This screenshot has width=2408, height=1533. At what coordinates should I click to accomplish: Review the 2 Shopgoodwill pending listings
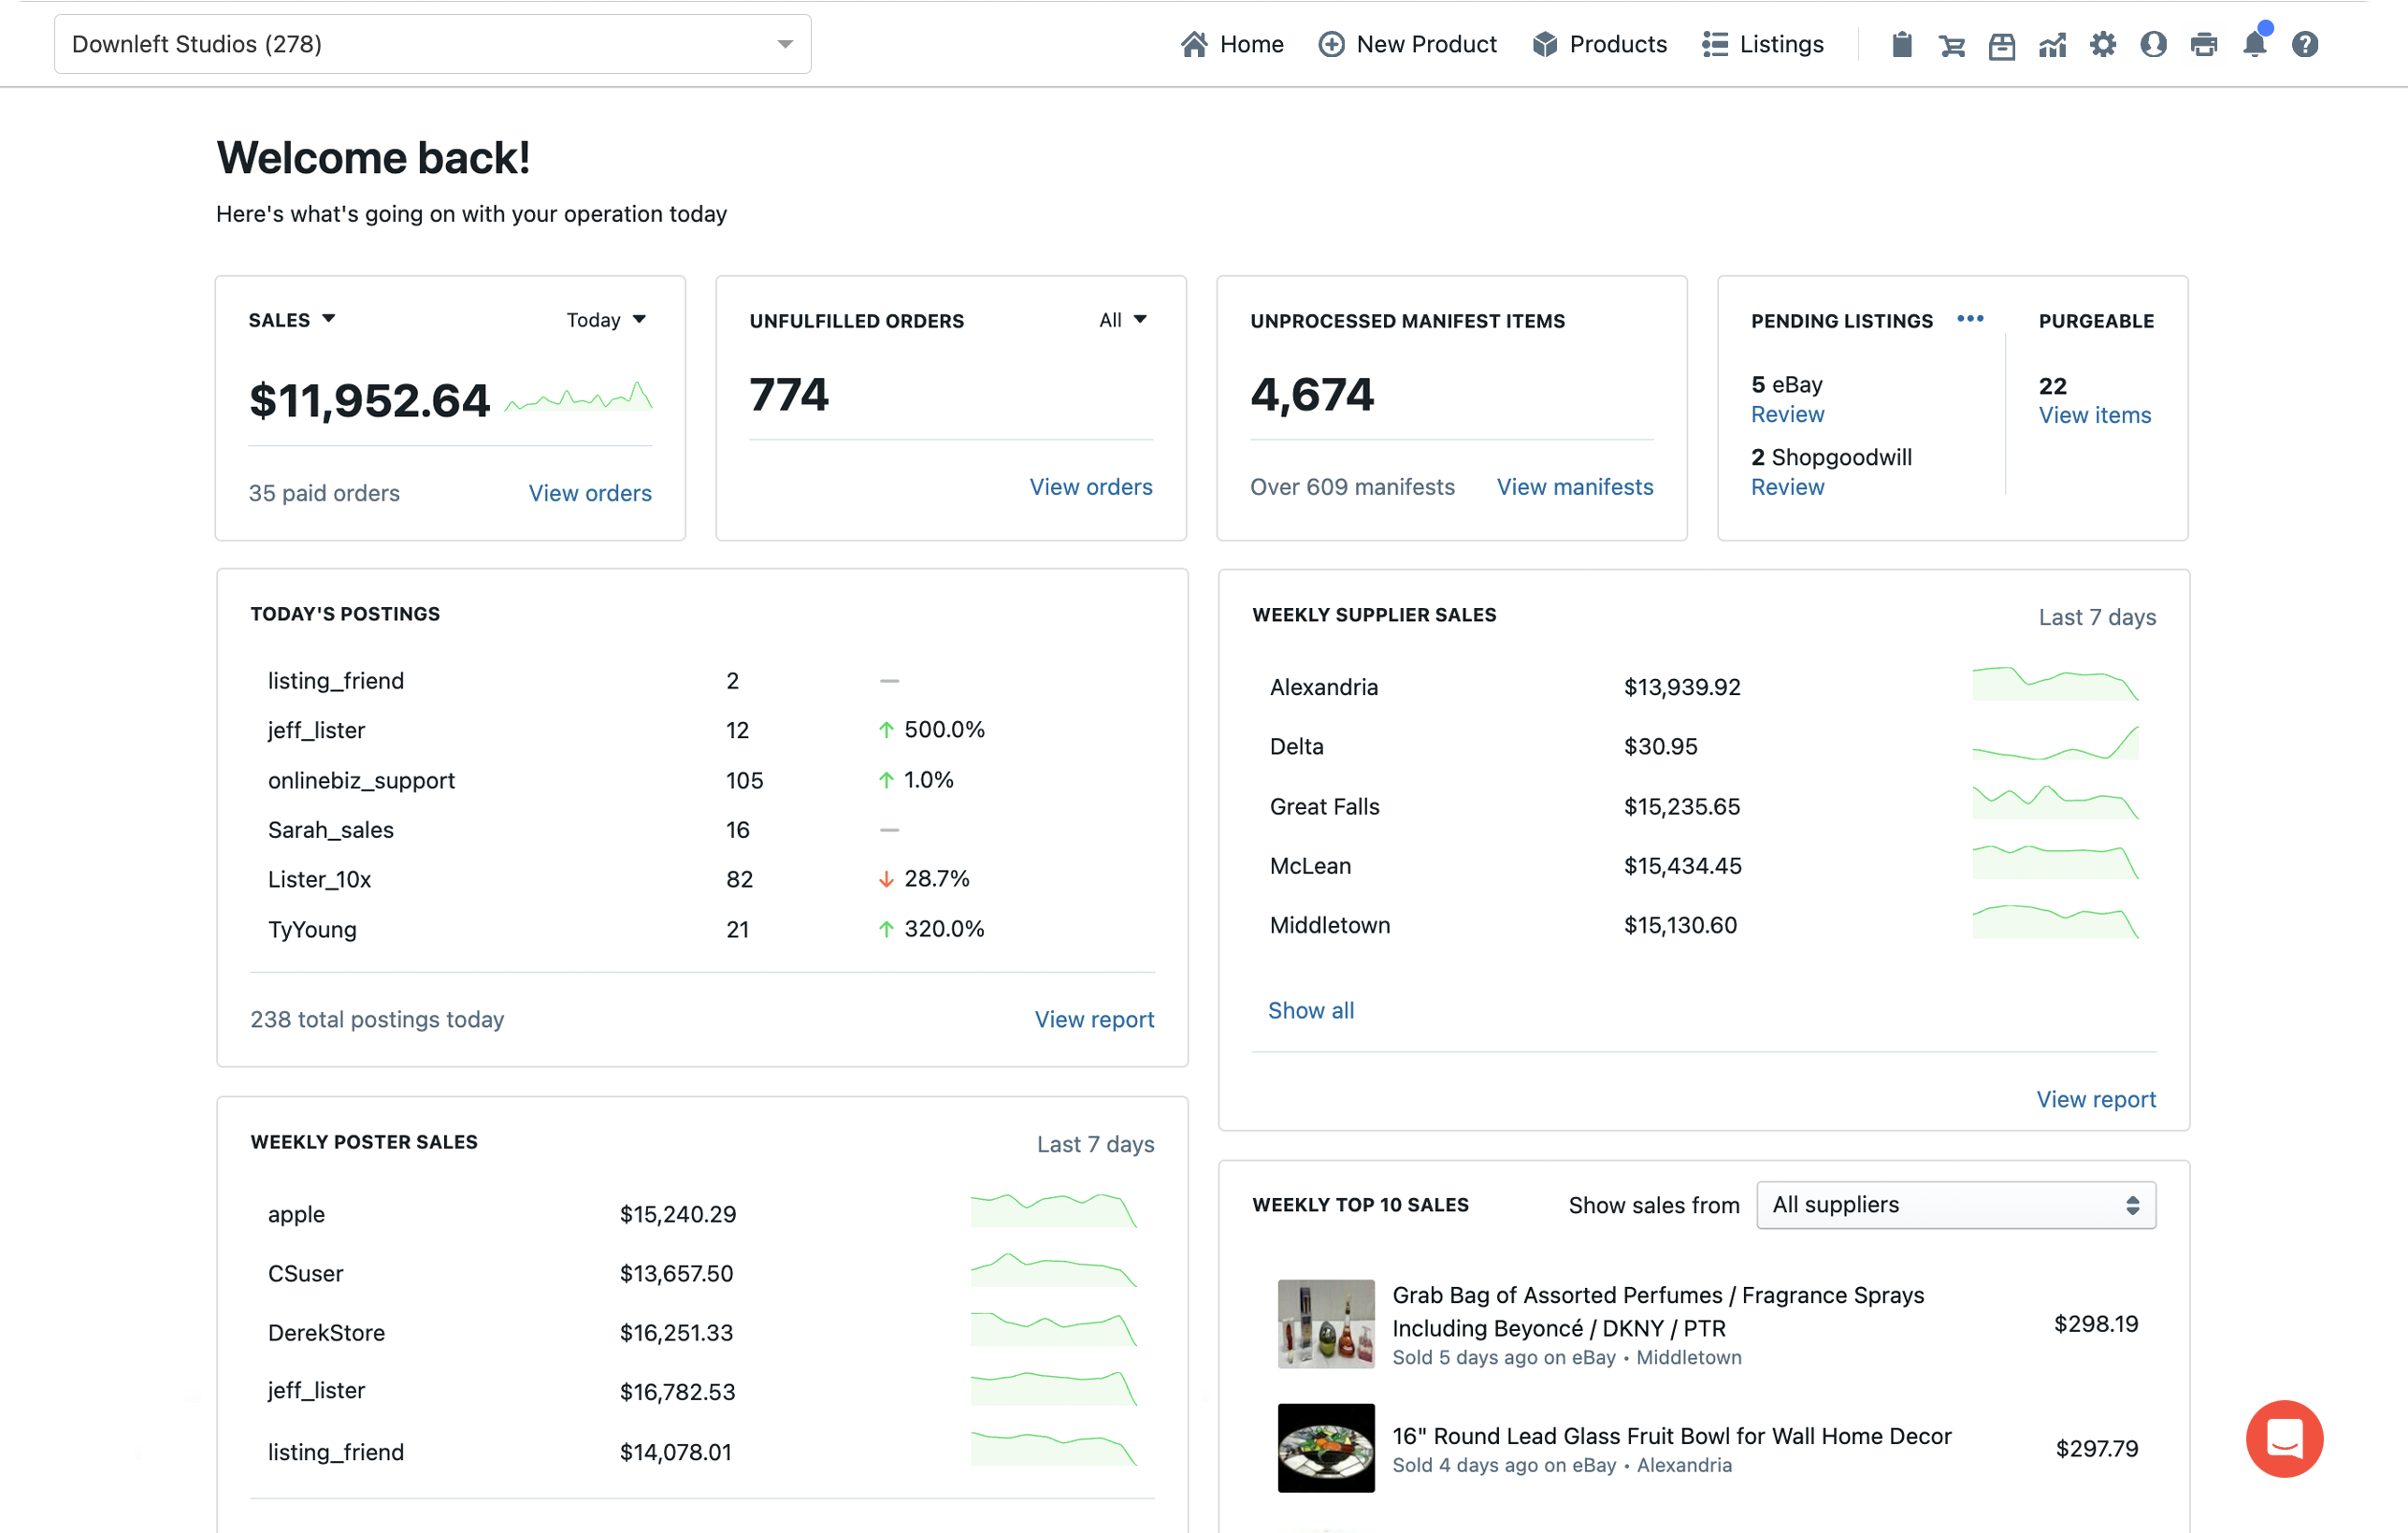1787,487
